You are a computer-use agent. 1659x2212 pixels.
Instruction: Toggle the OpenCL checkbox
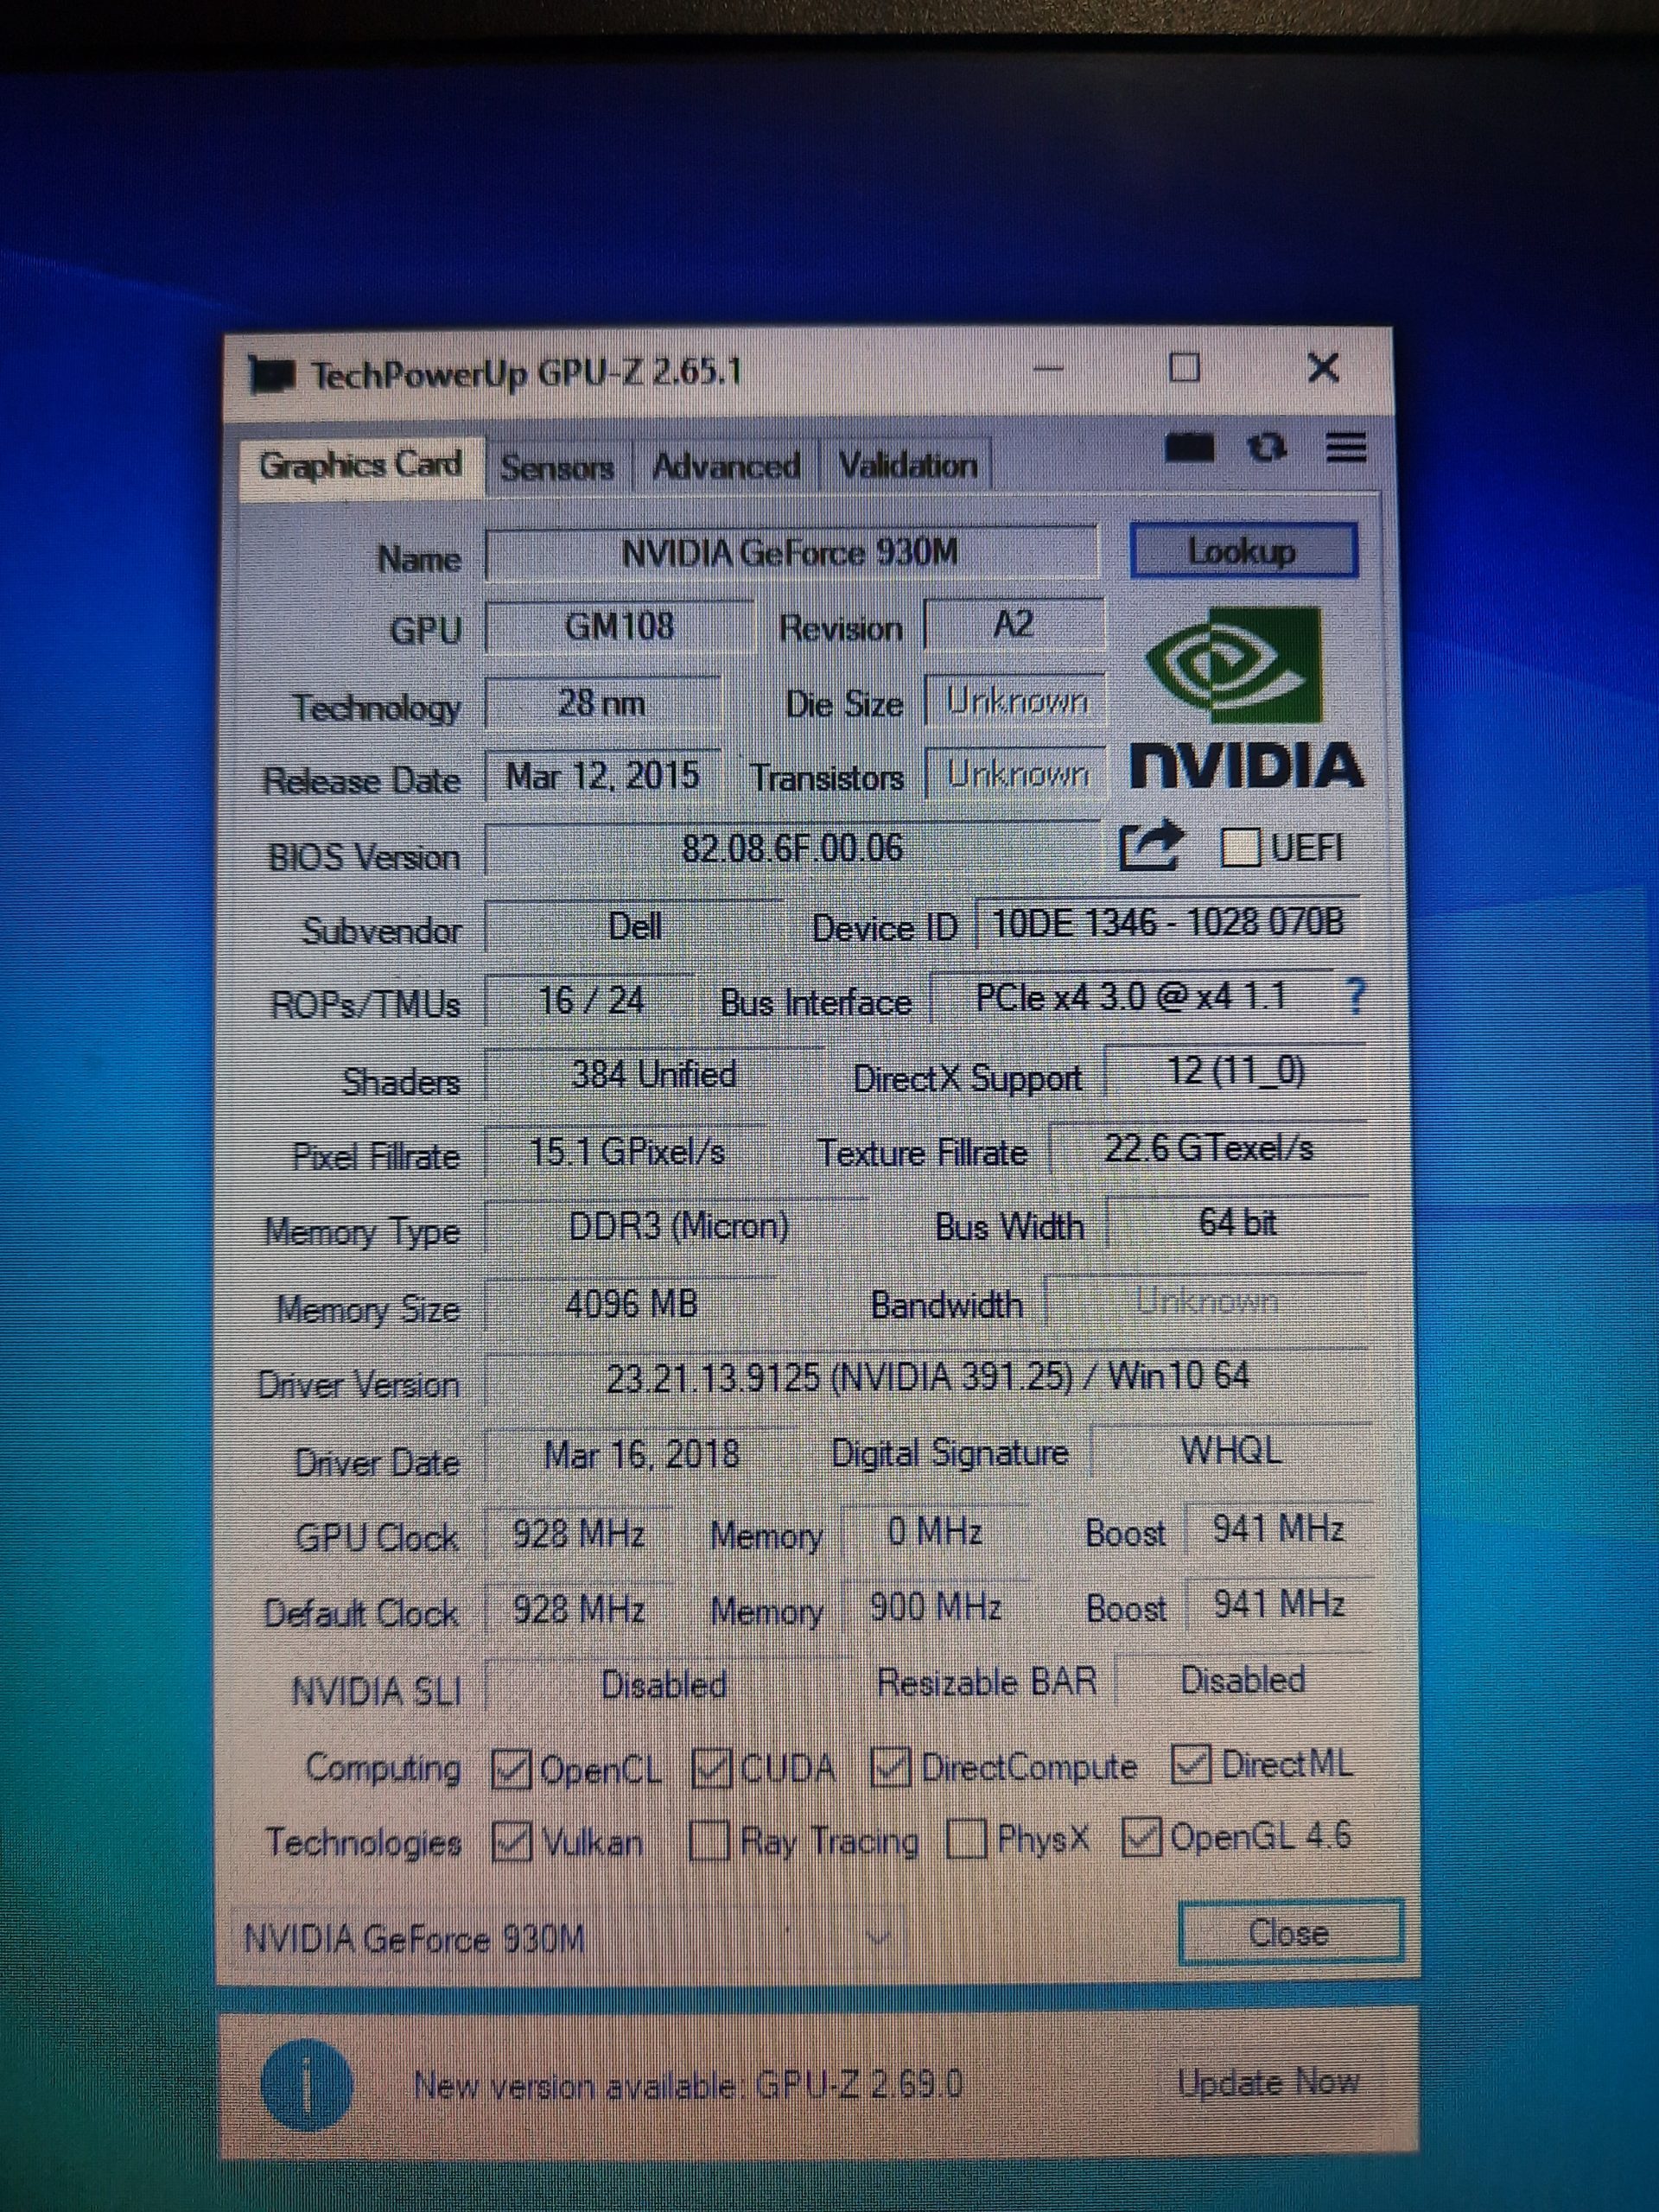pyautogui.click(x=511, y=1770)
